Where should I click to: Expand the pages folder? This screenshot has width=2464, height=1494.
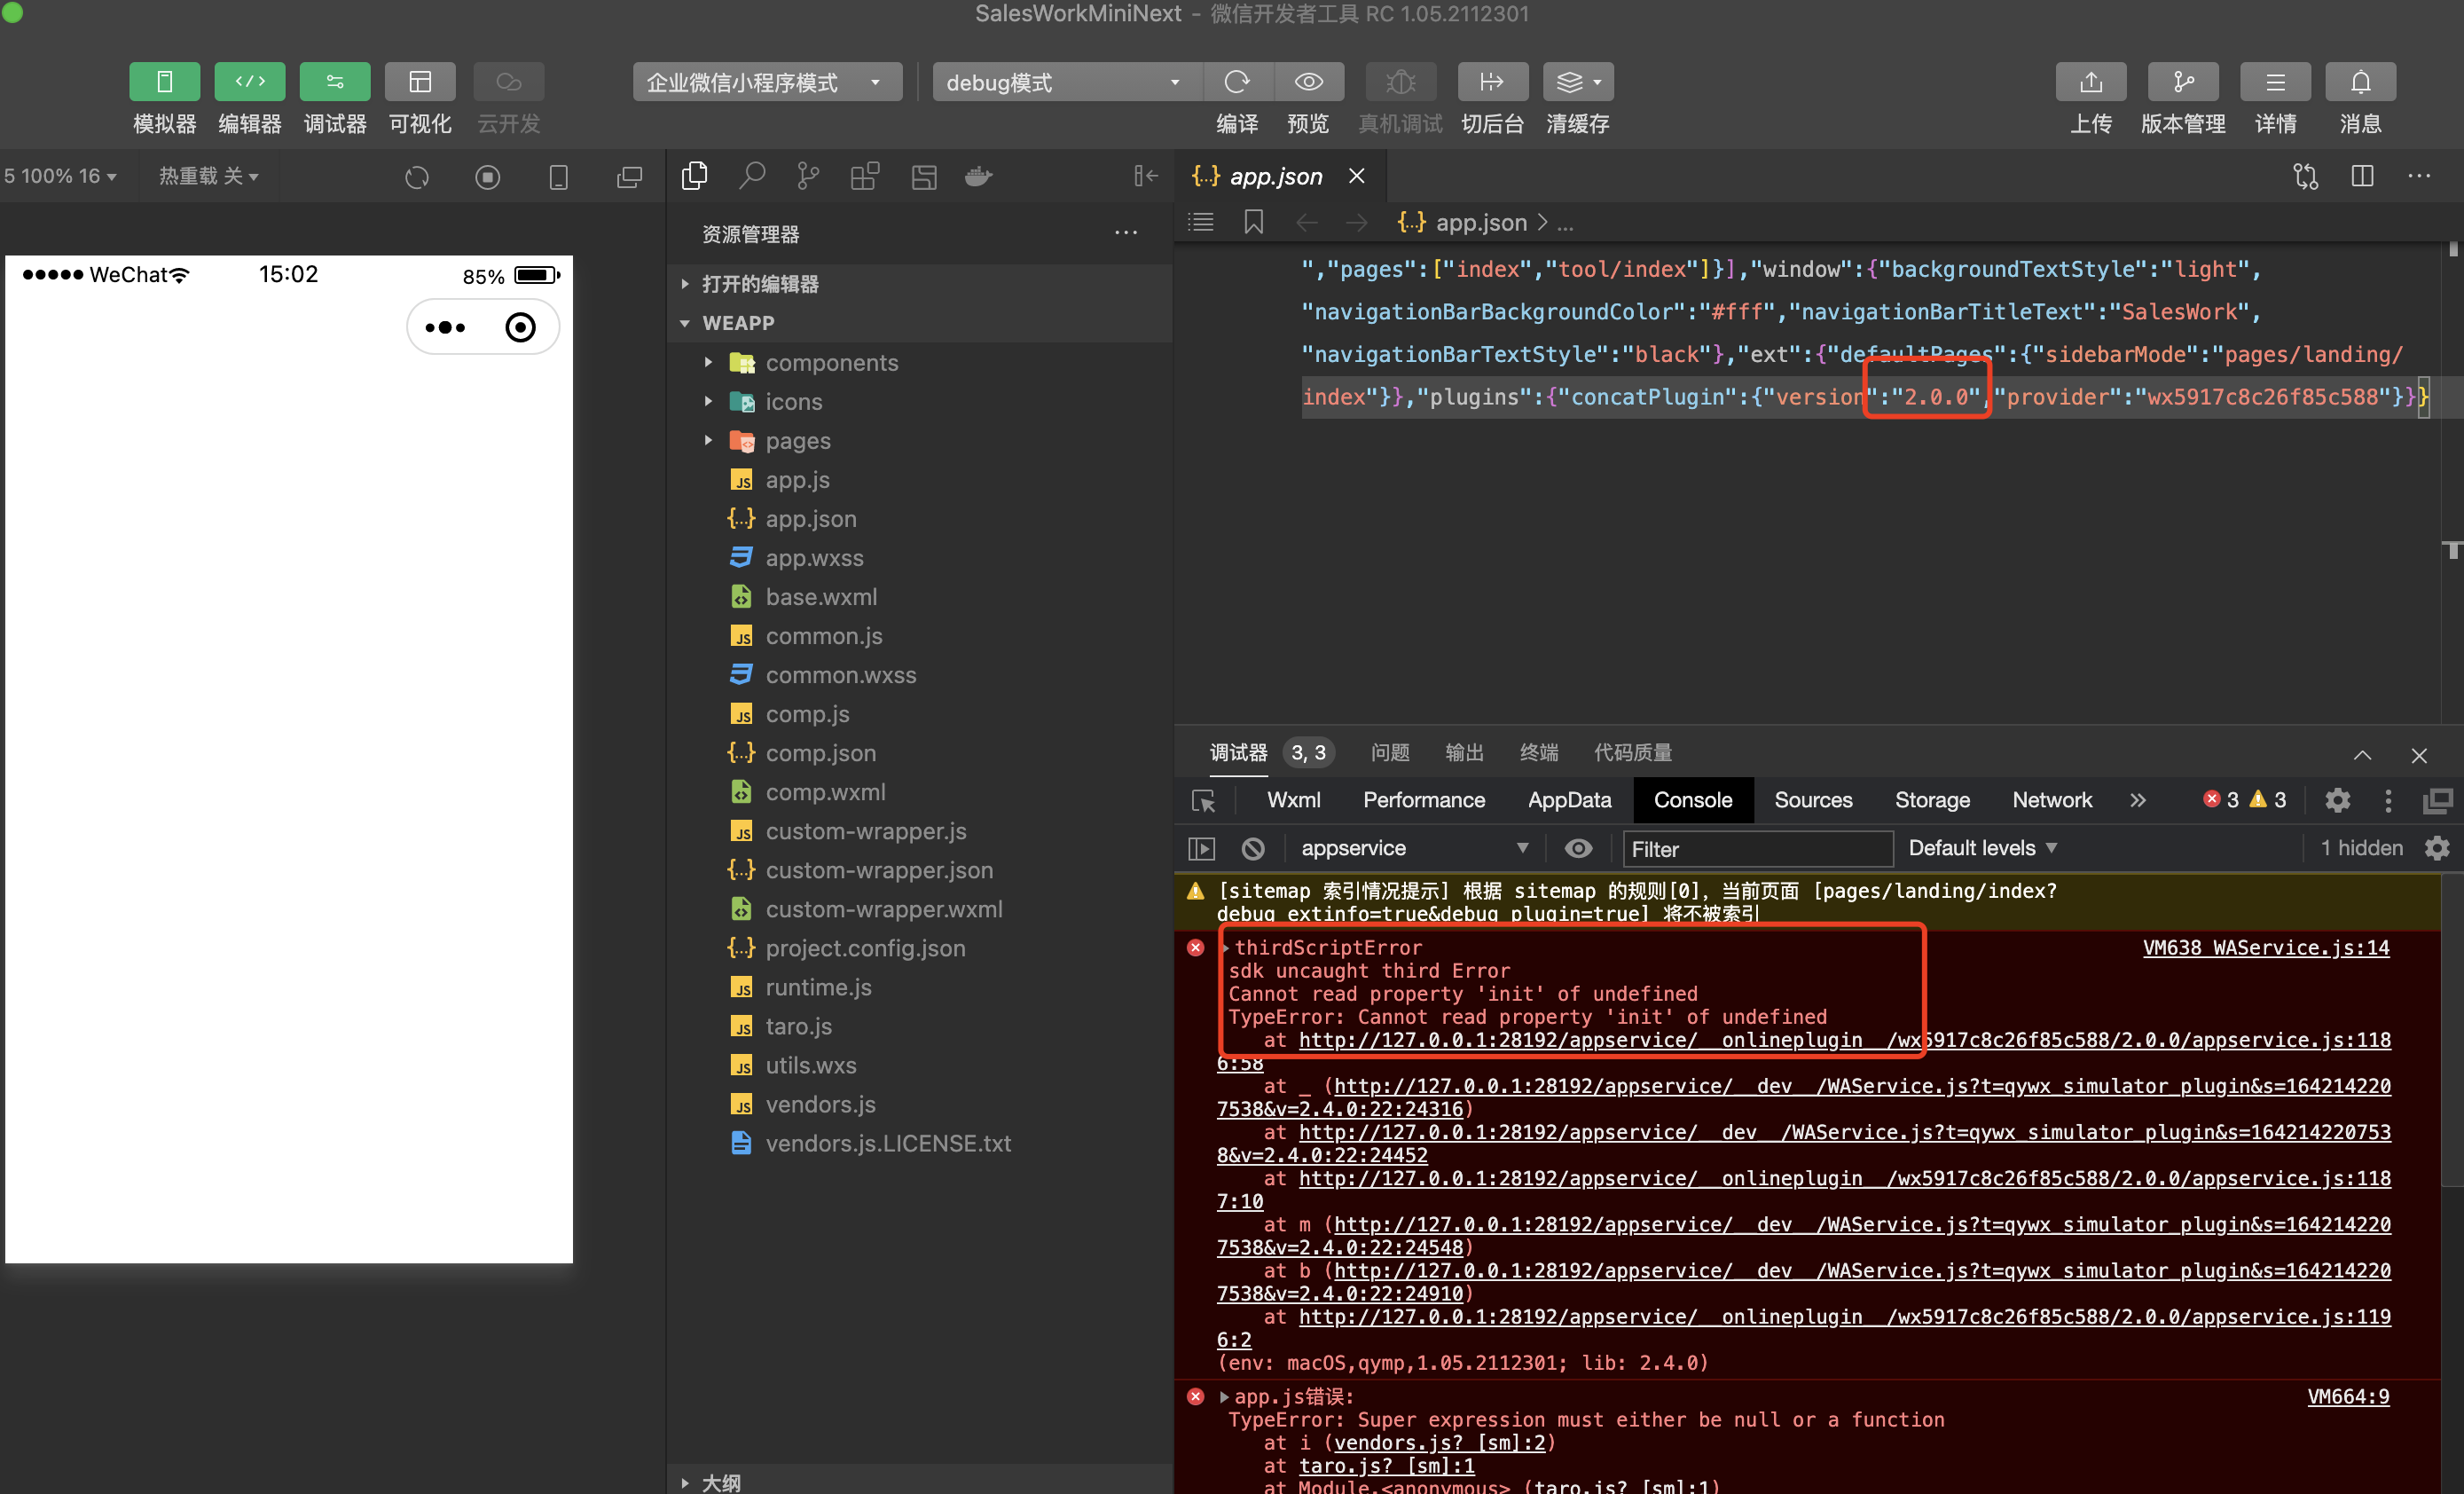797,441
